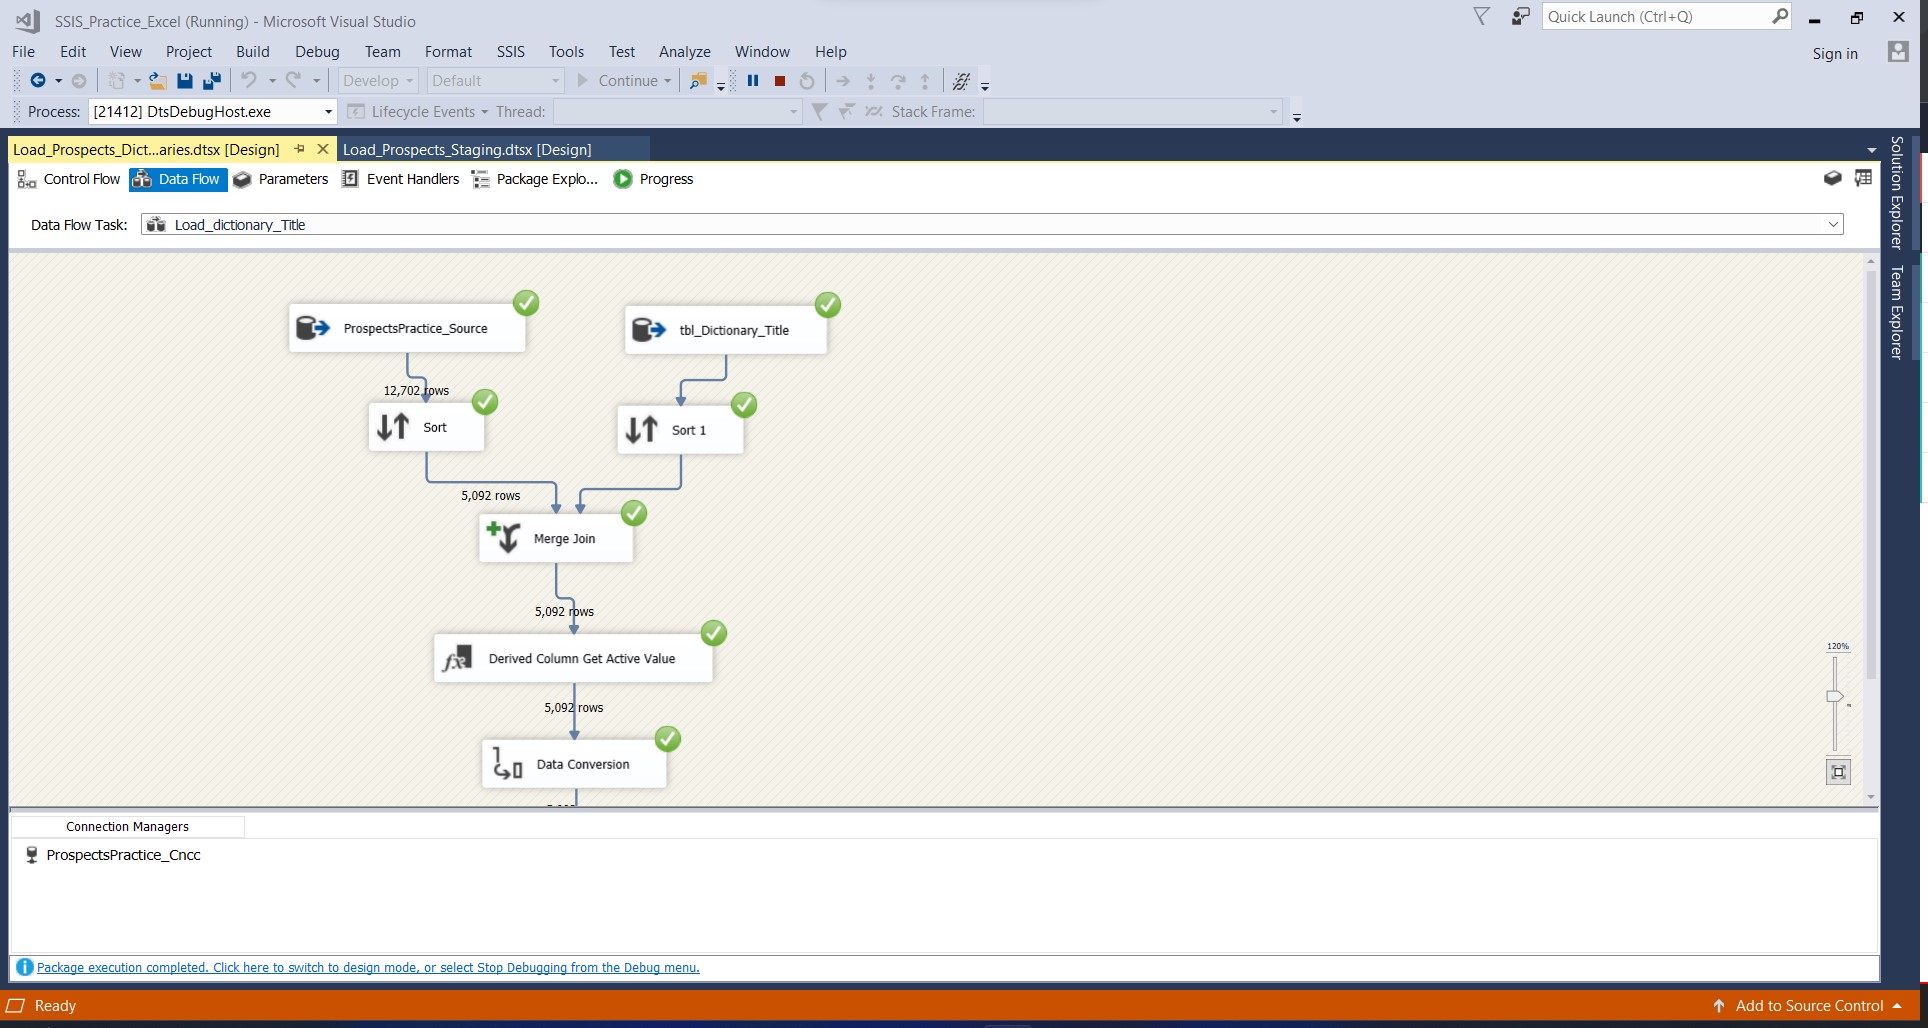Open the Debug menu
1928x1028 pixels.
pyautogui.click(x=317, y=52)
